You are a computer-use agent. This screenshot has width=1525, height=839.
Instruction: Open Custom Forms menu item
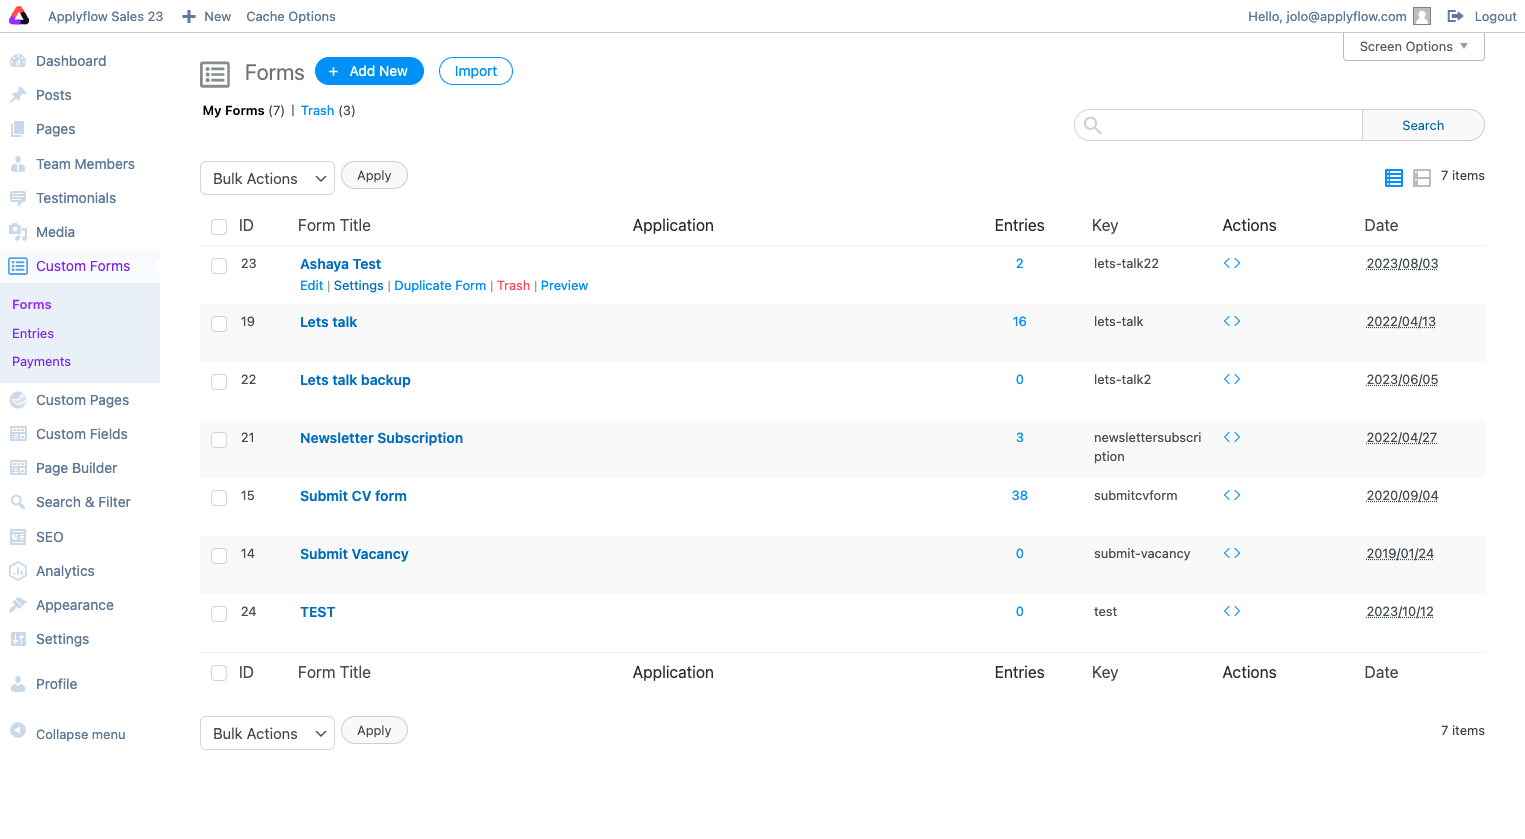(80, 266)
